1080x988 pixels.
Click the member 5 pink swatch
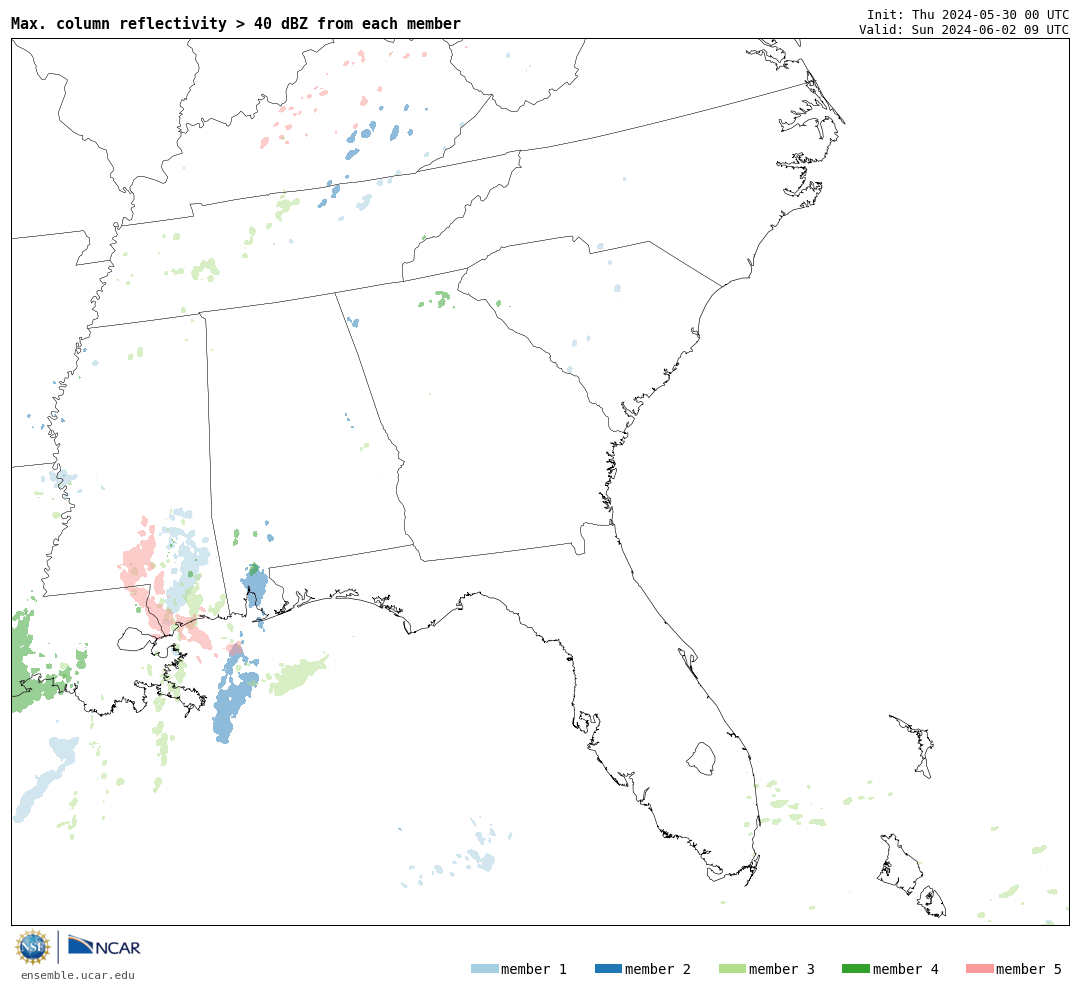(x=979, y=969)
